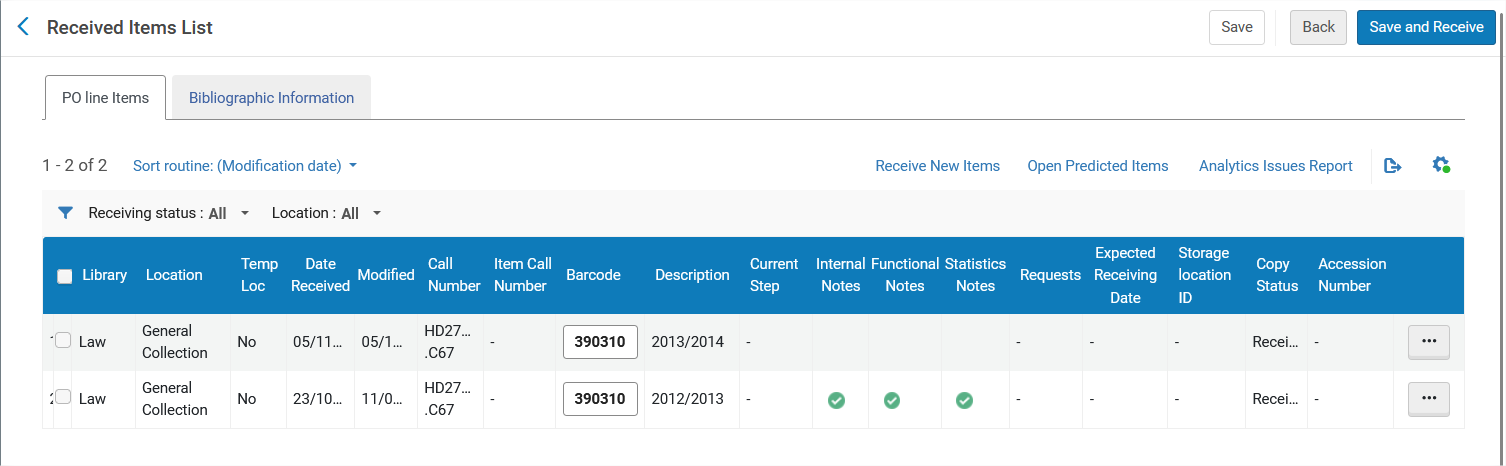Click the 23/10 date received cell
The width and height of the screenshot is (1506, 466).
coord(318,399)
